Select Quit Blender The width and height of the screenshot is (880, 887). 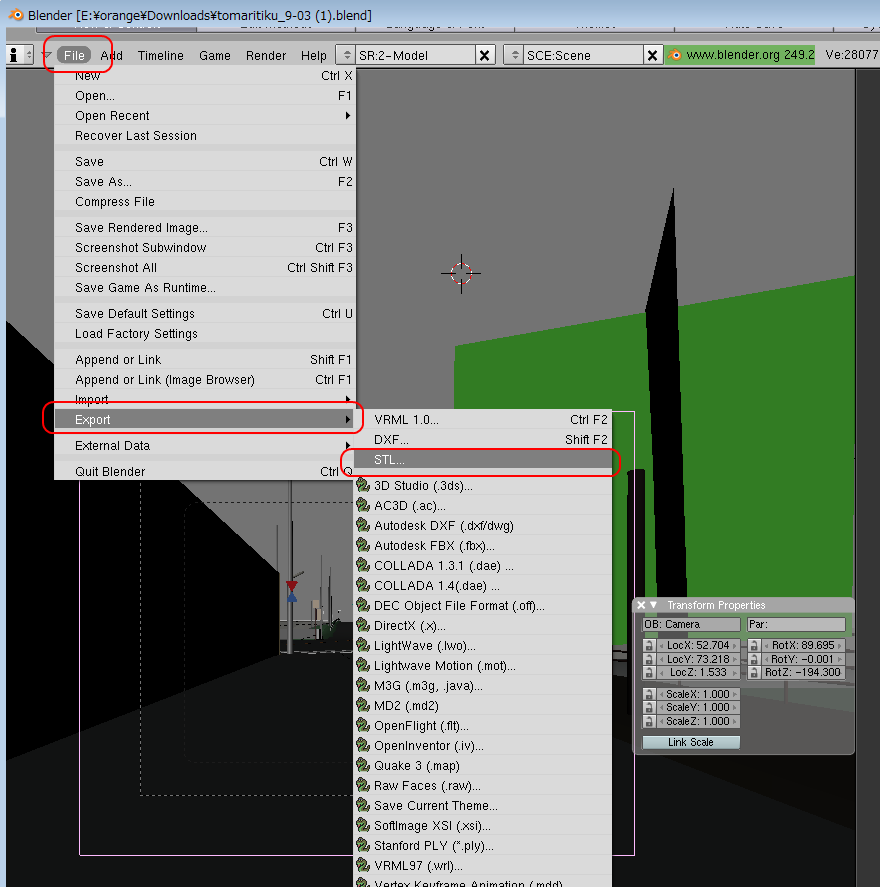click(x=205, y=471)
